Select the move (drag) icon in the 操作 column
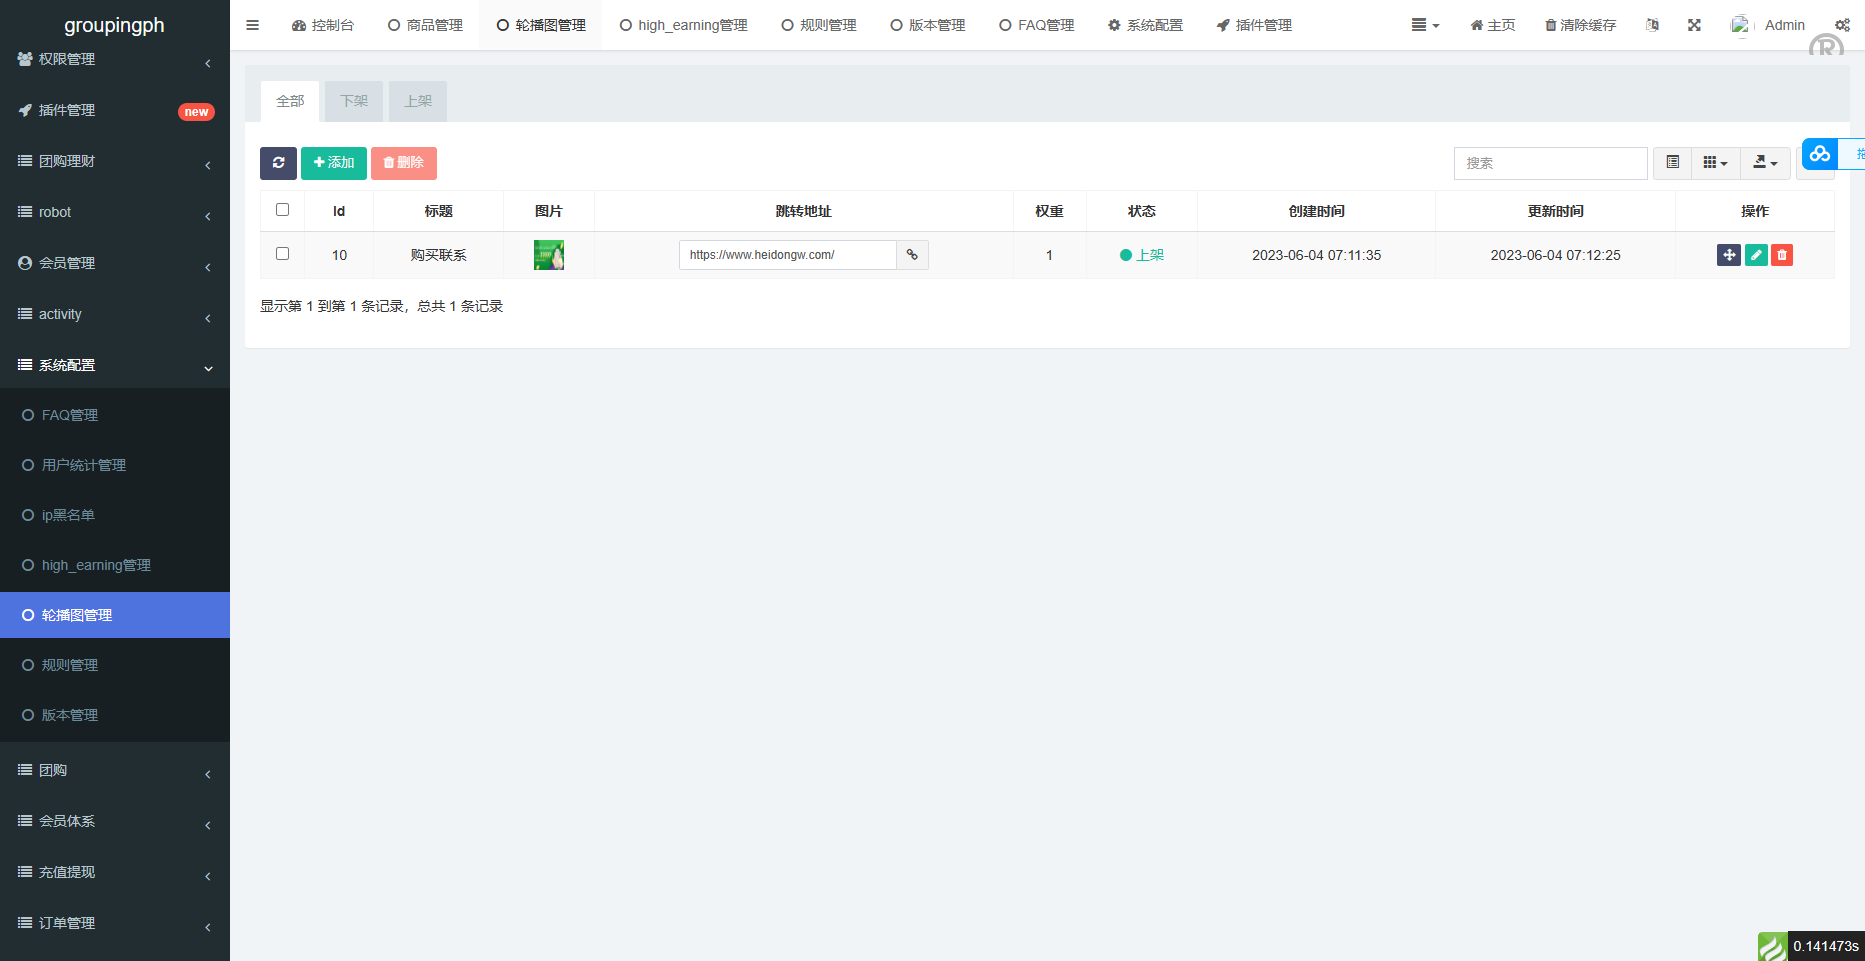 click(1729, 255)
